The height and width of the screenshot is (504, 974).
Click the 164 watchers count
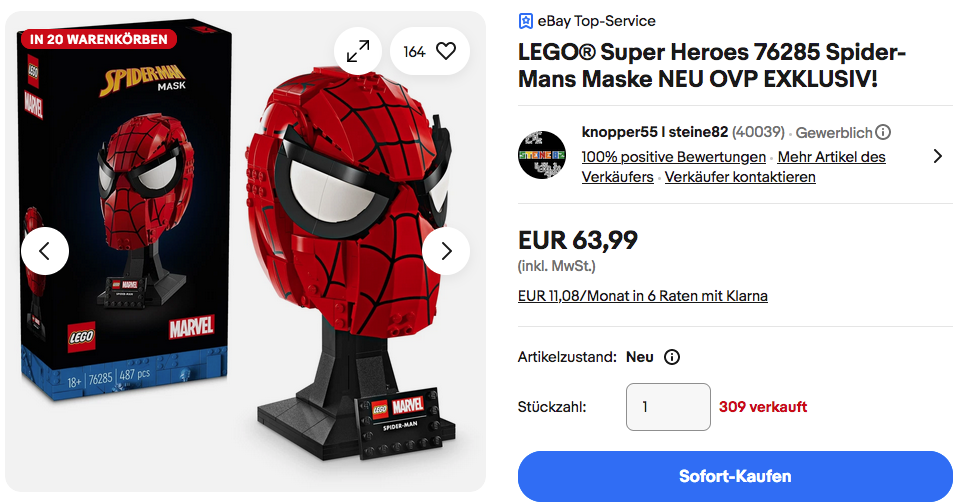tap(414, 51)
